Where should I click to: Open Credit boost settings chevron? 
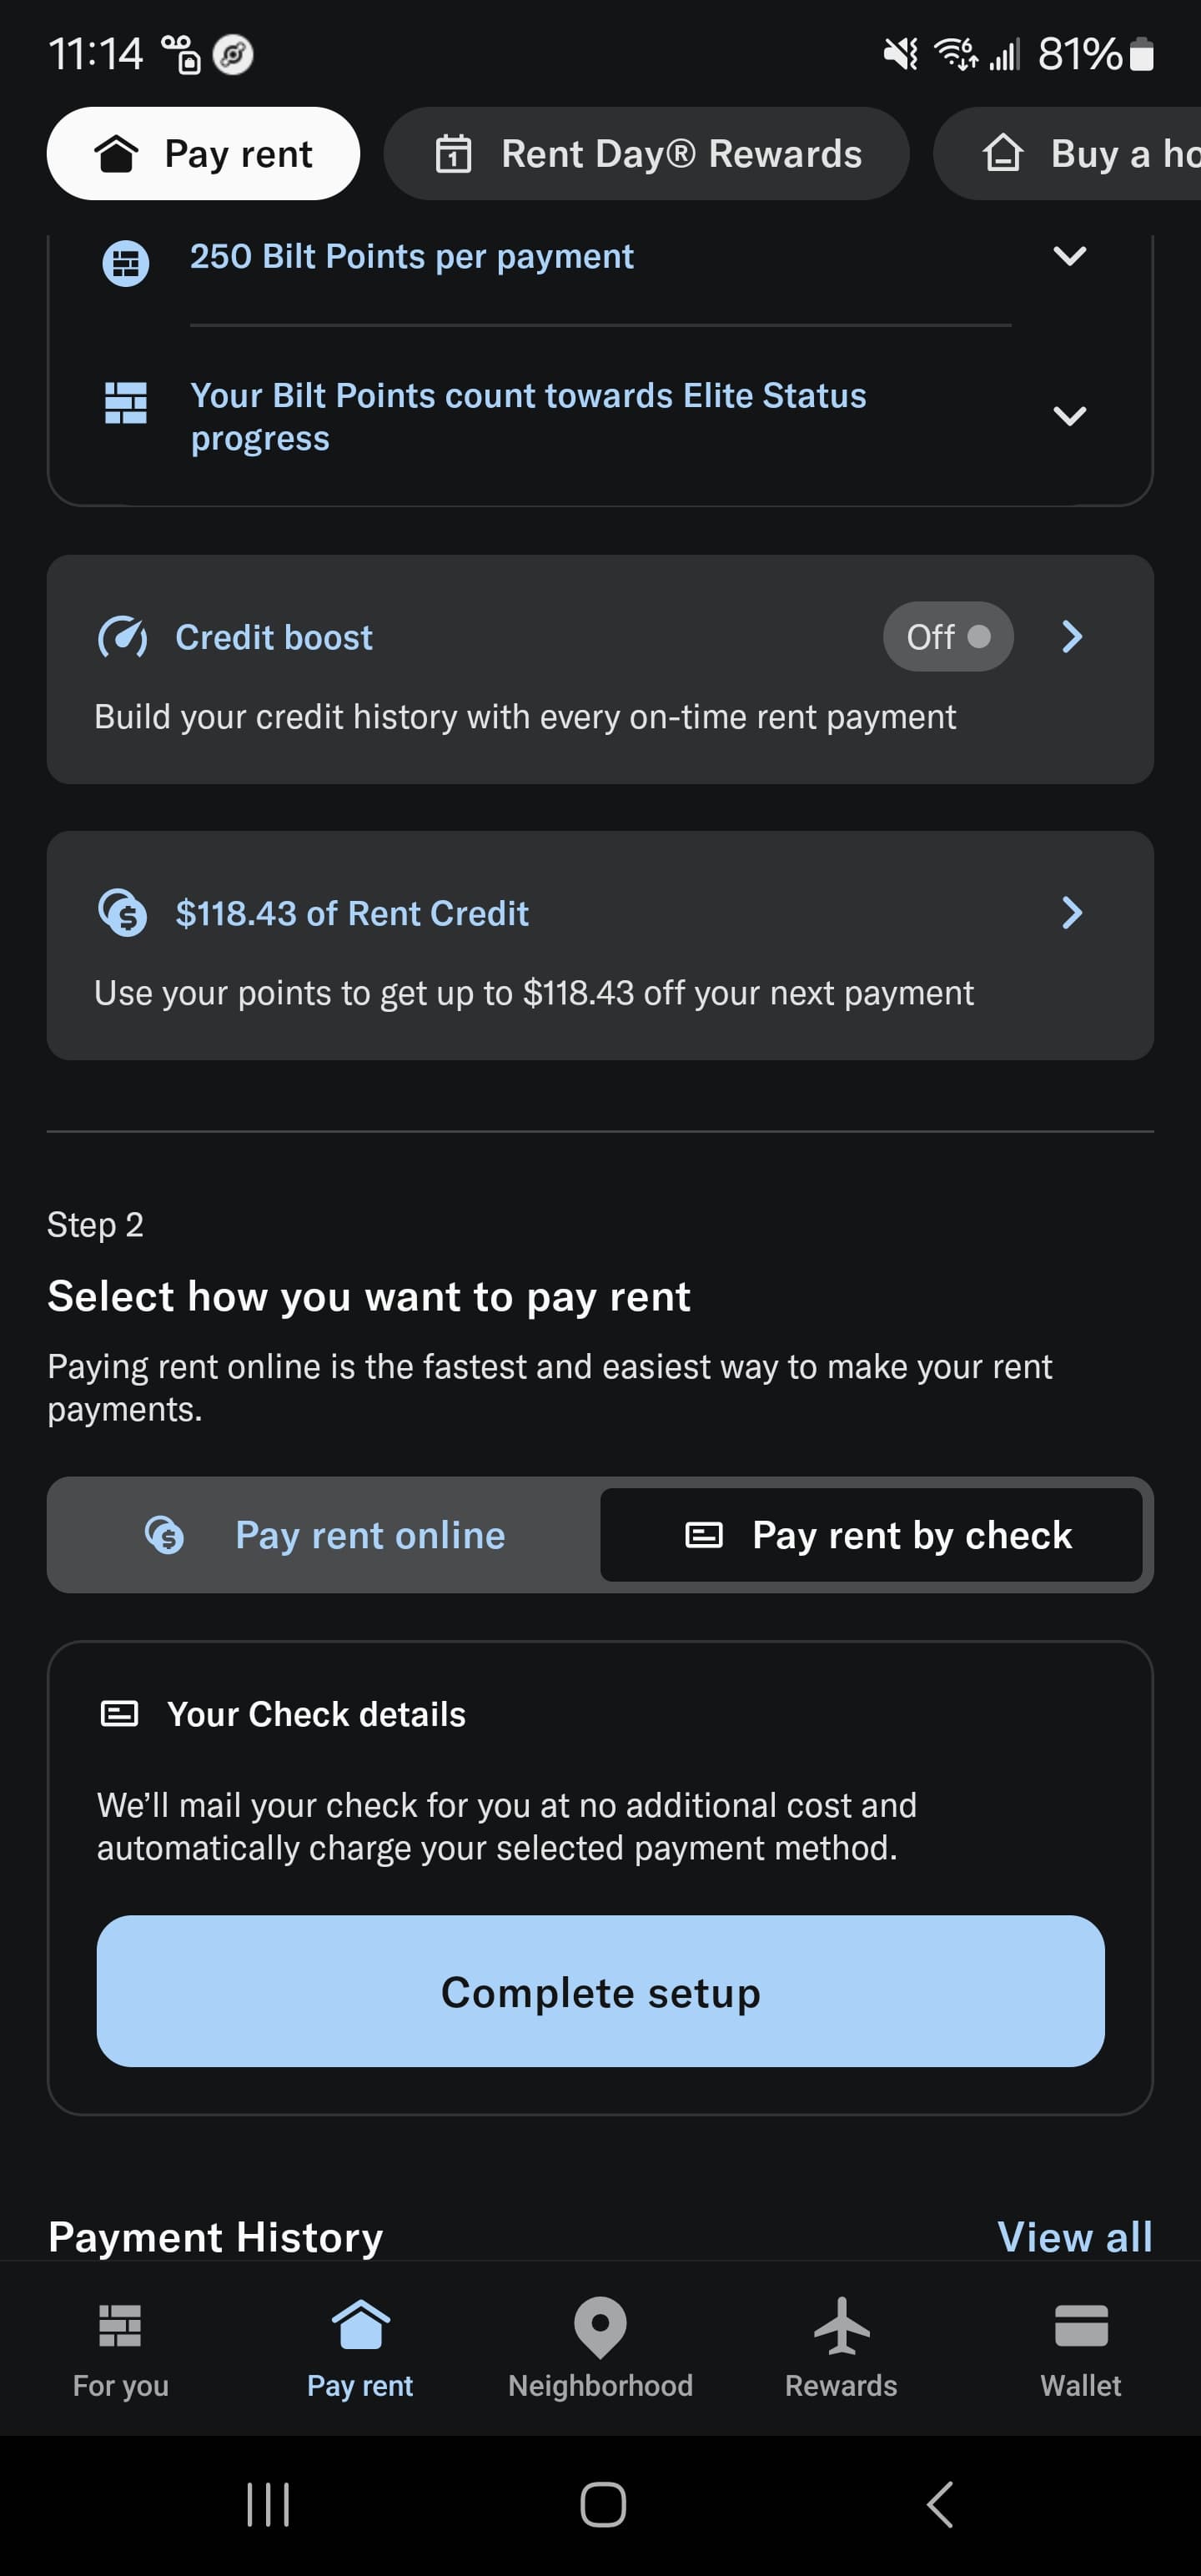pyautogui.click(x=1071, y=637)
